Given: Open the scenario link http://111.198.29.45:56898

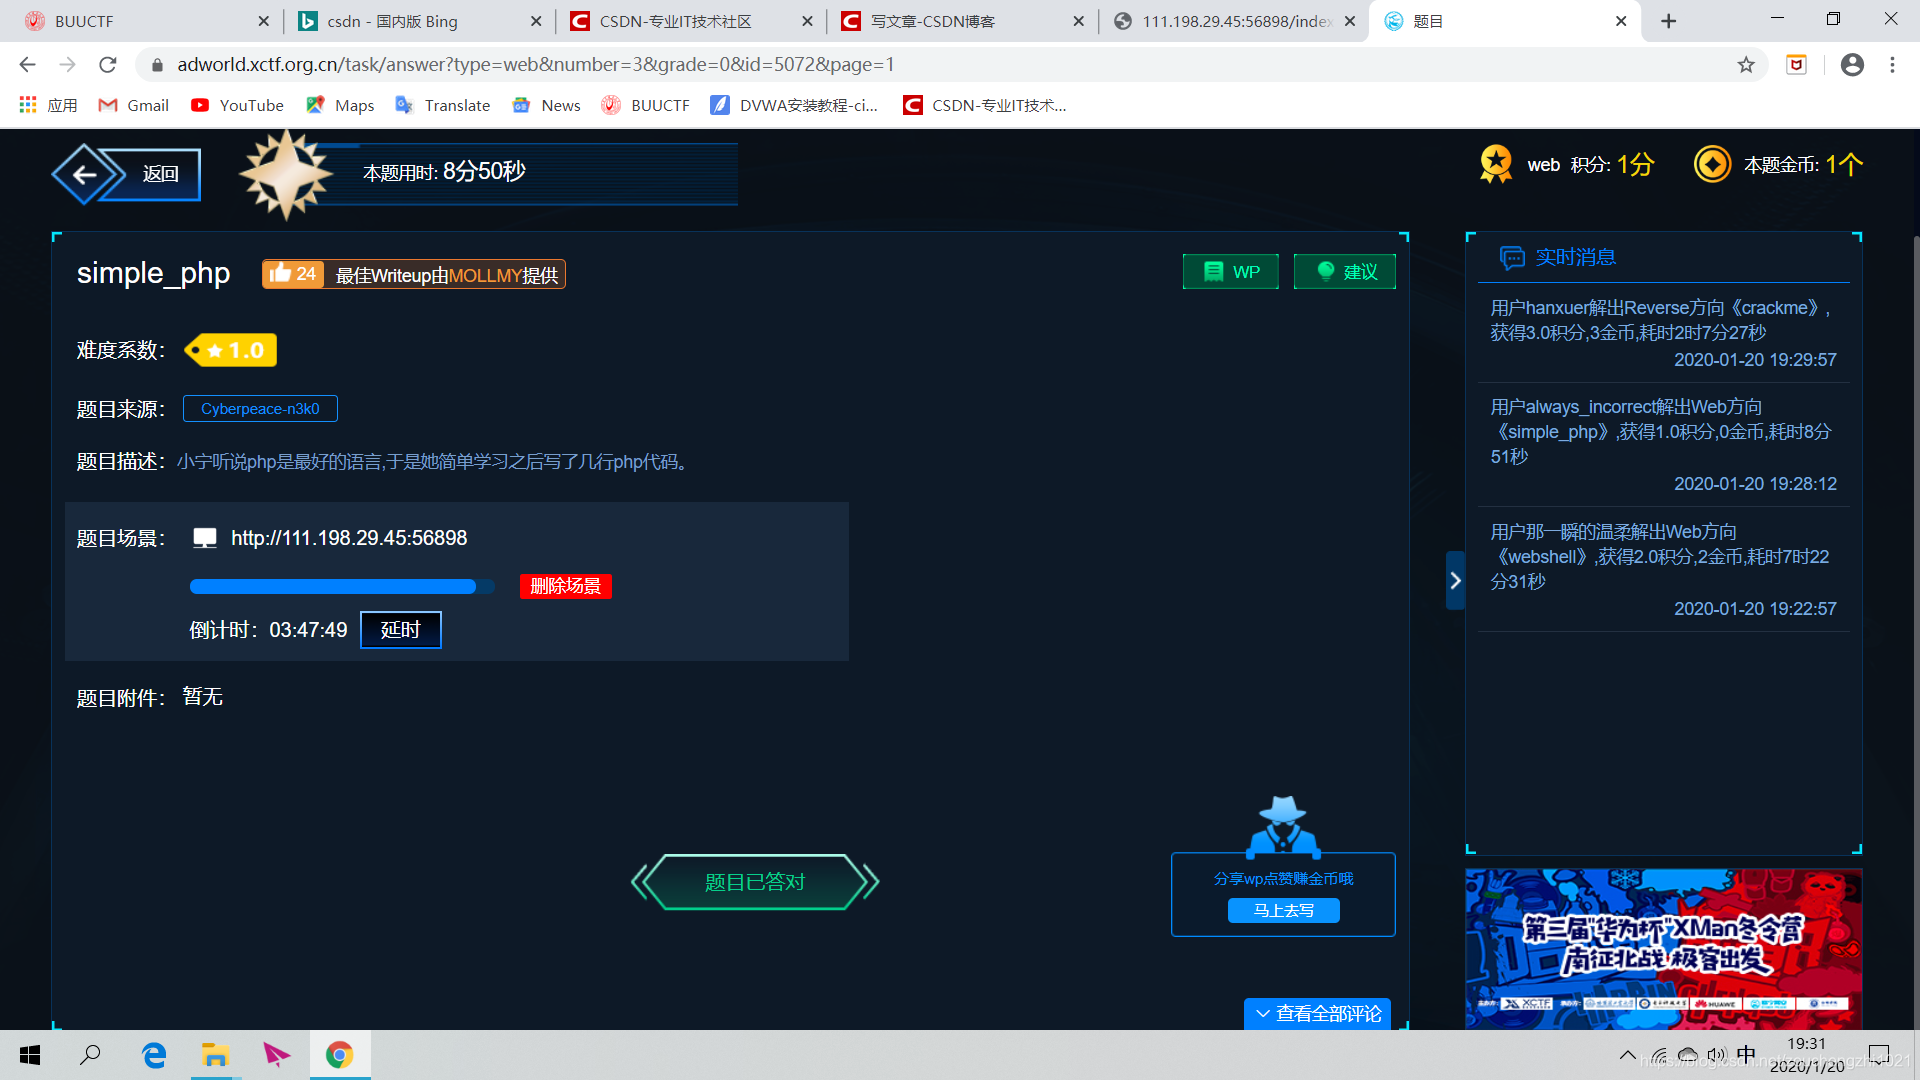Looking at the screenshot, I should [349, 538].
